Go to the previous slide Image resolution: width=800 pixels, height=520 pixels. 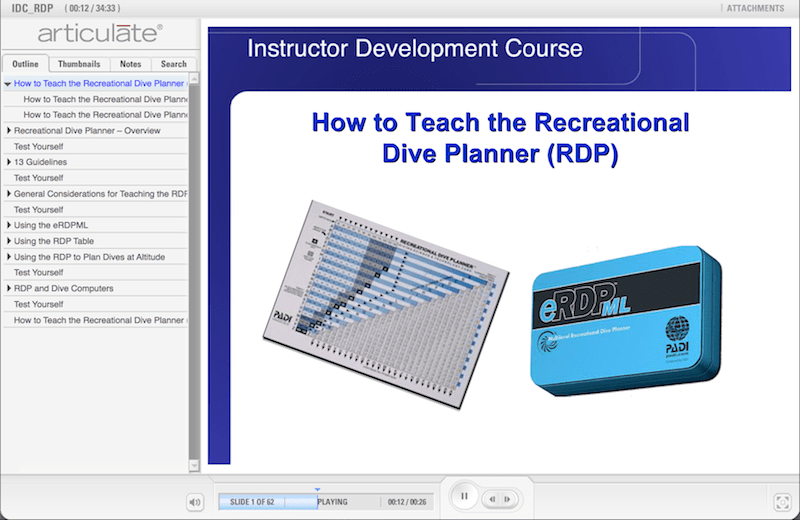[492, 499]
